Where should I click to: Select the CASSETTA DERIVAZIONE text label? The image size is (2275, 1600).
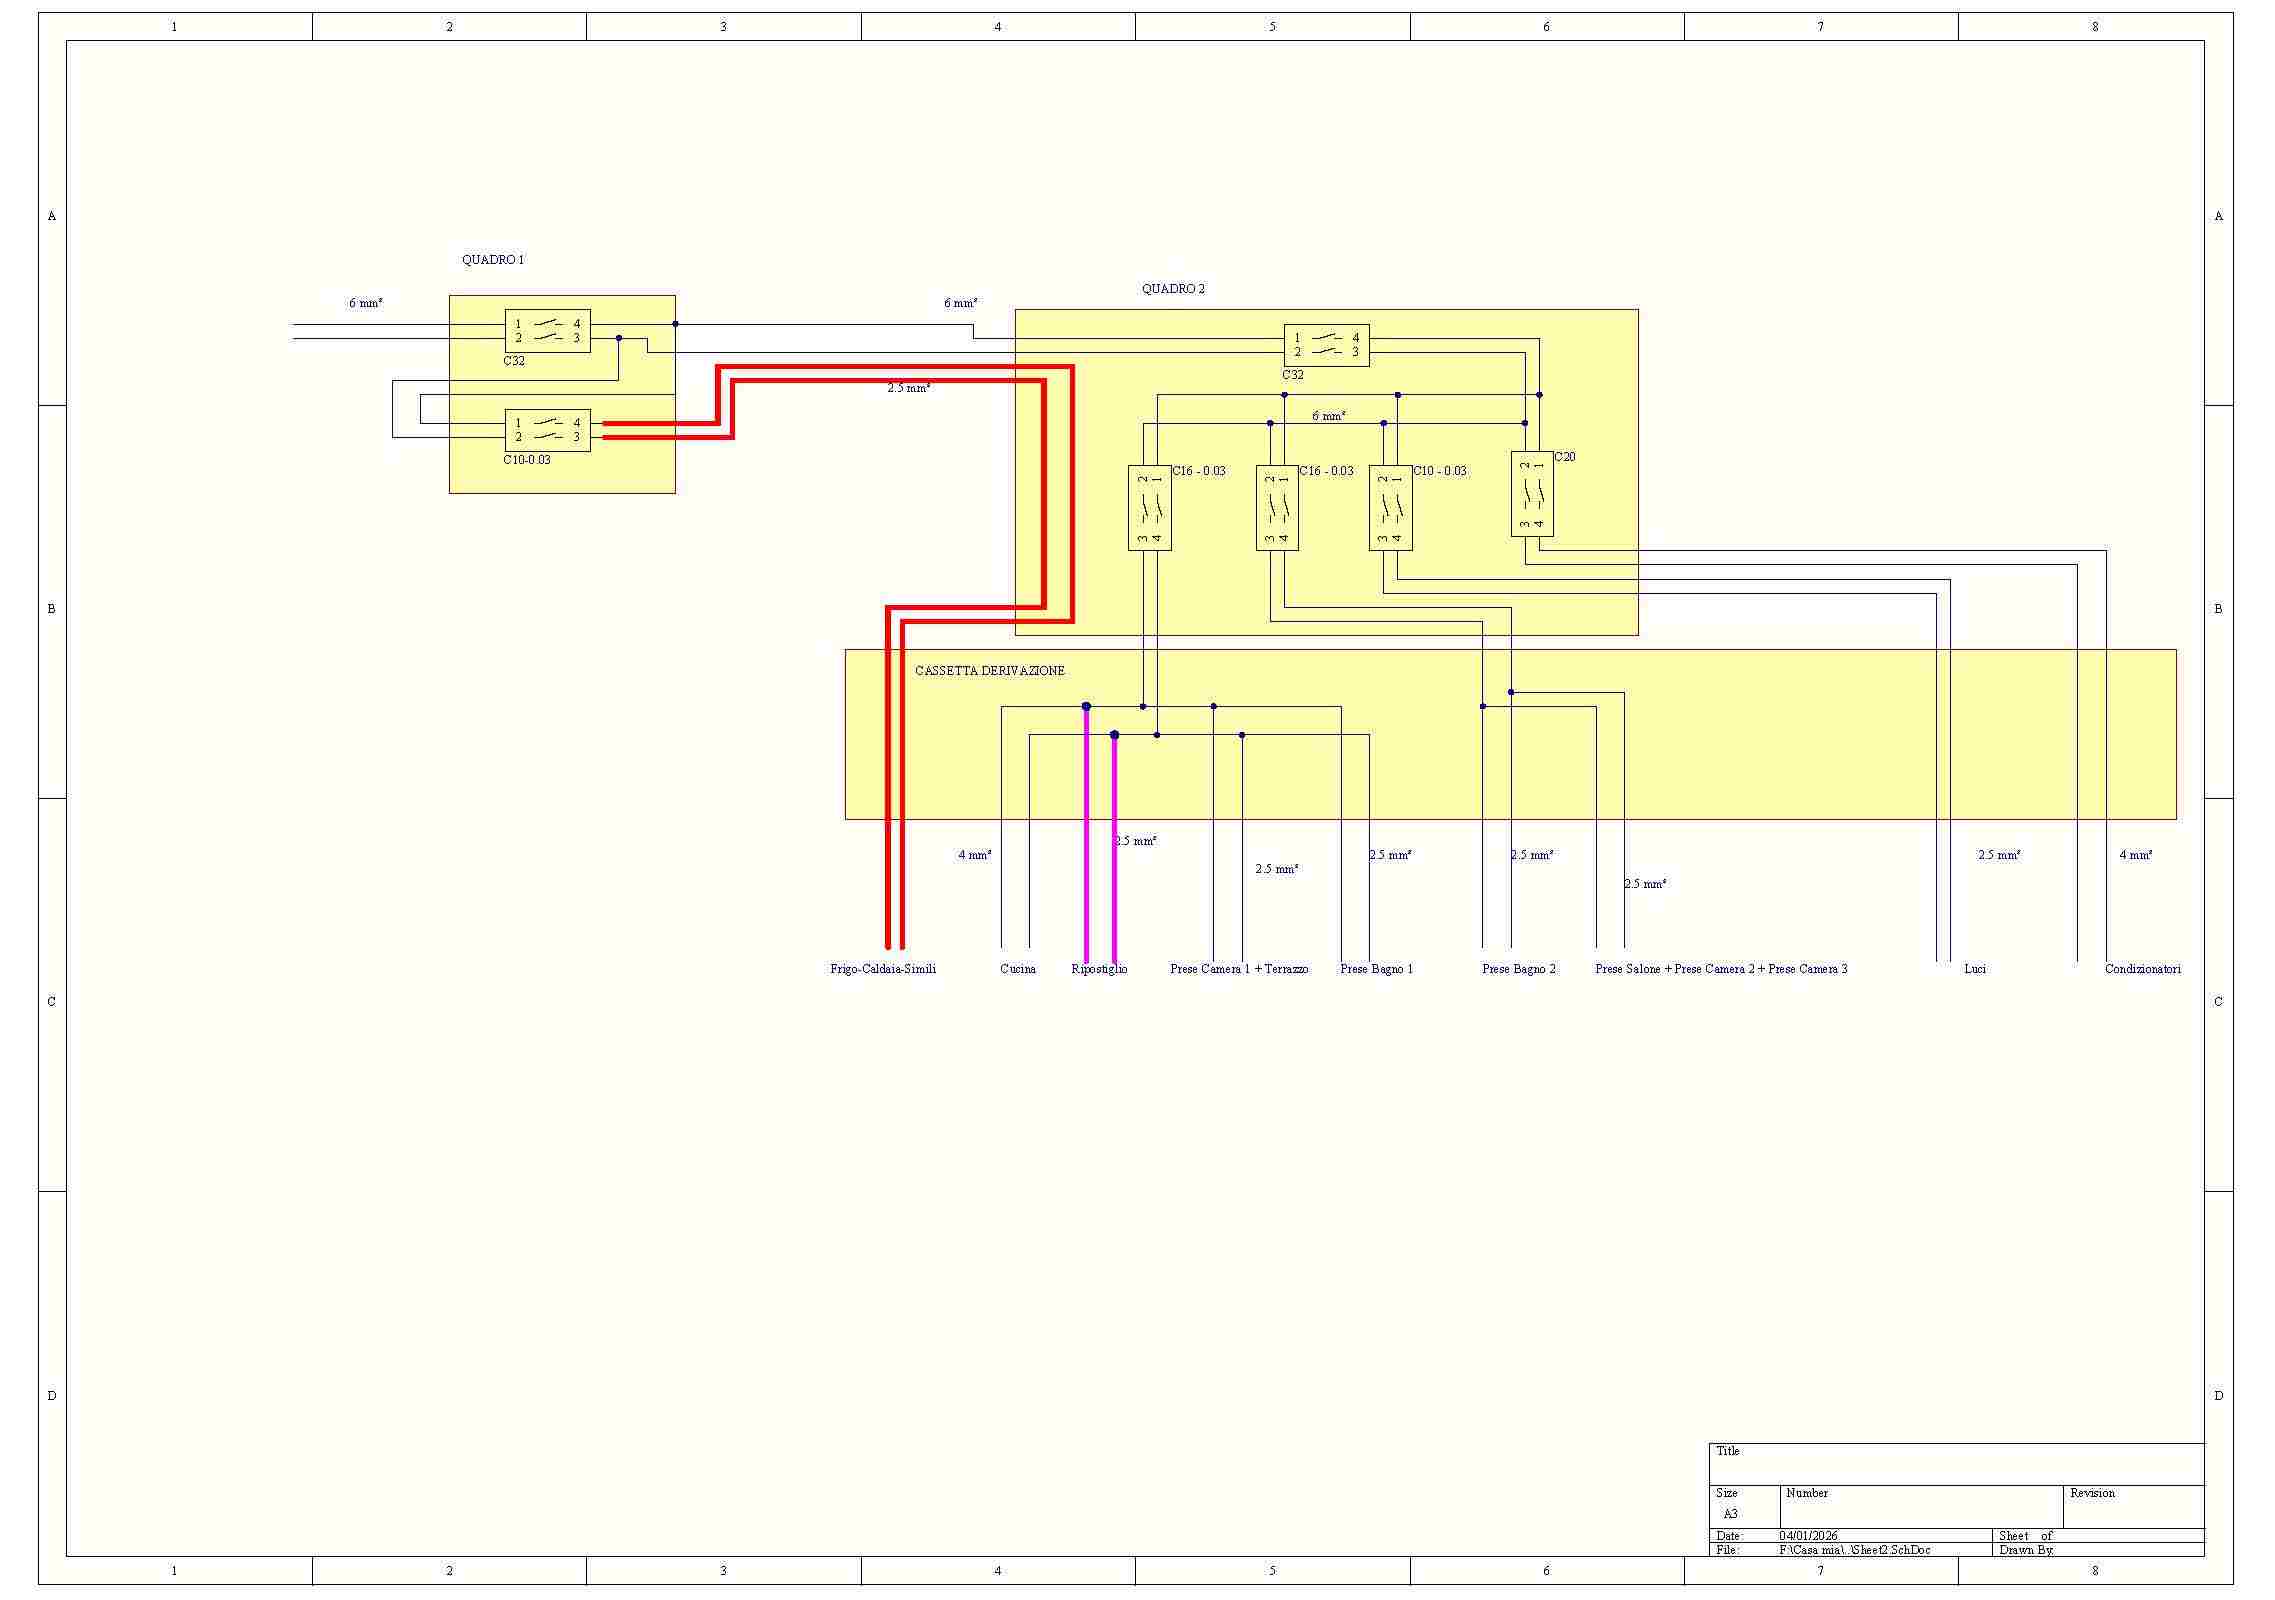click(x=989, y=671)
